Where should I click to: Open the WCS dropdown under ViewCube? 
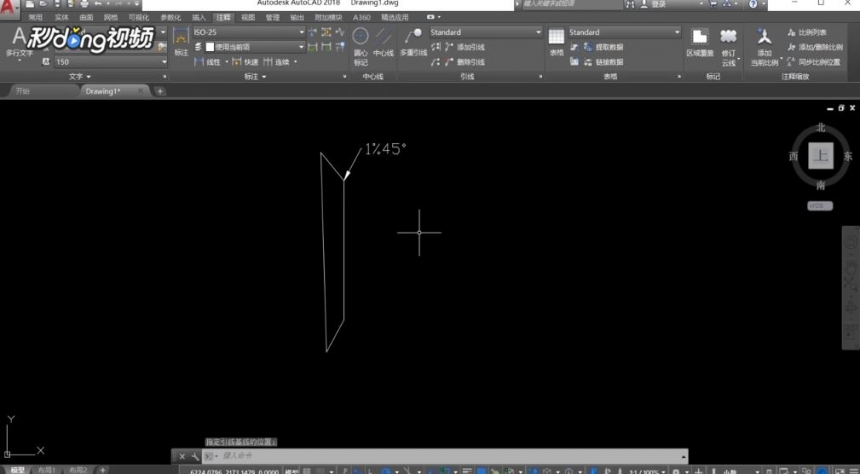820,206
